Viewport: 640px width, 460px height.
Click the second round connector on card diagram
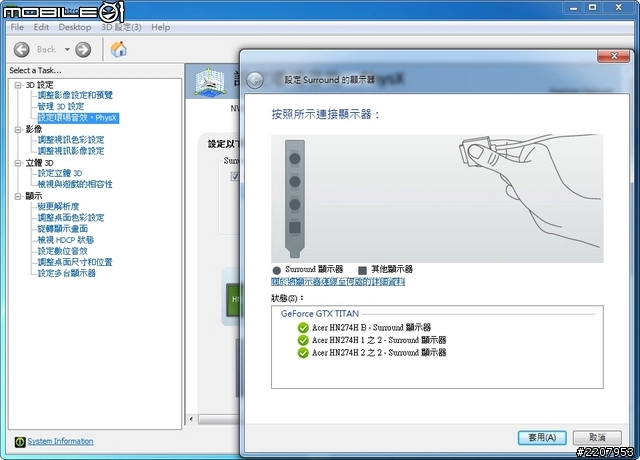pyautogui.click(x=295, y=181)
